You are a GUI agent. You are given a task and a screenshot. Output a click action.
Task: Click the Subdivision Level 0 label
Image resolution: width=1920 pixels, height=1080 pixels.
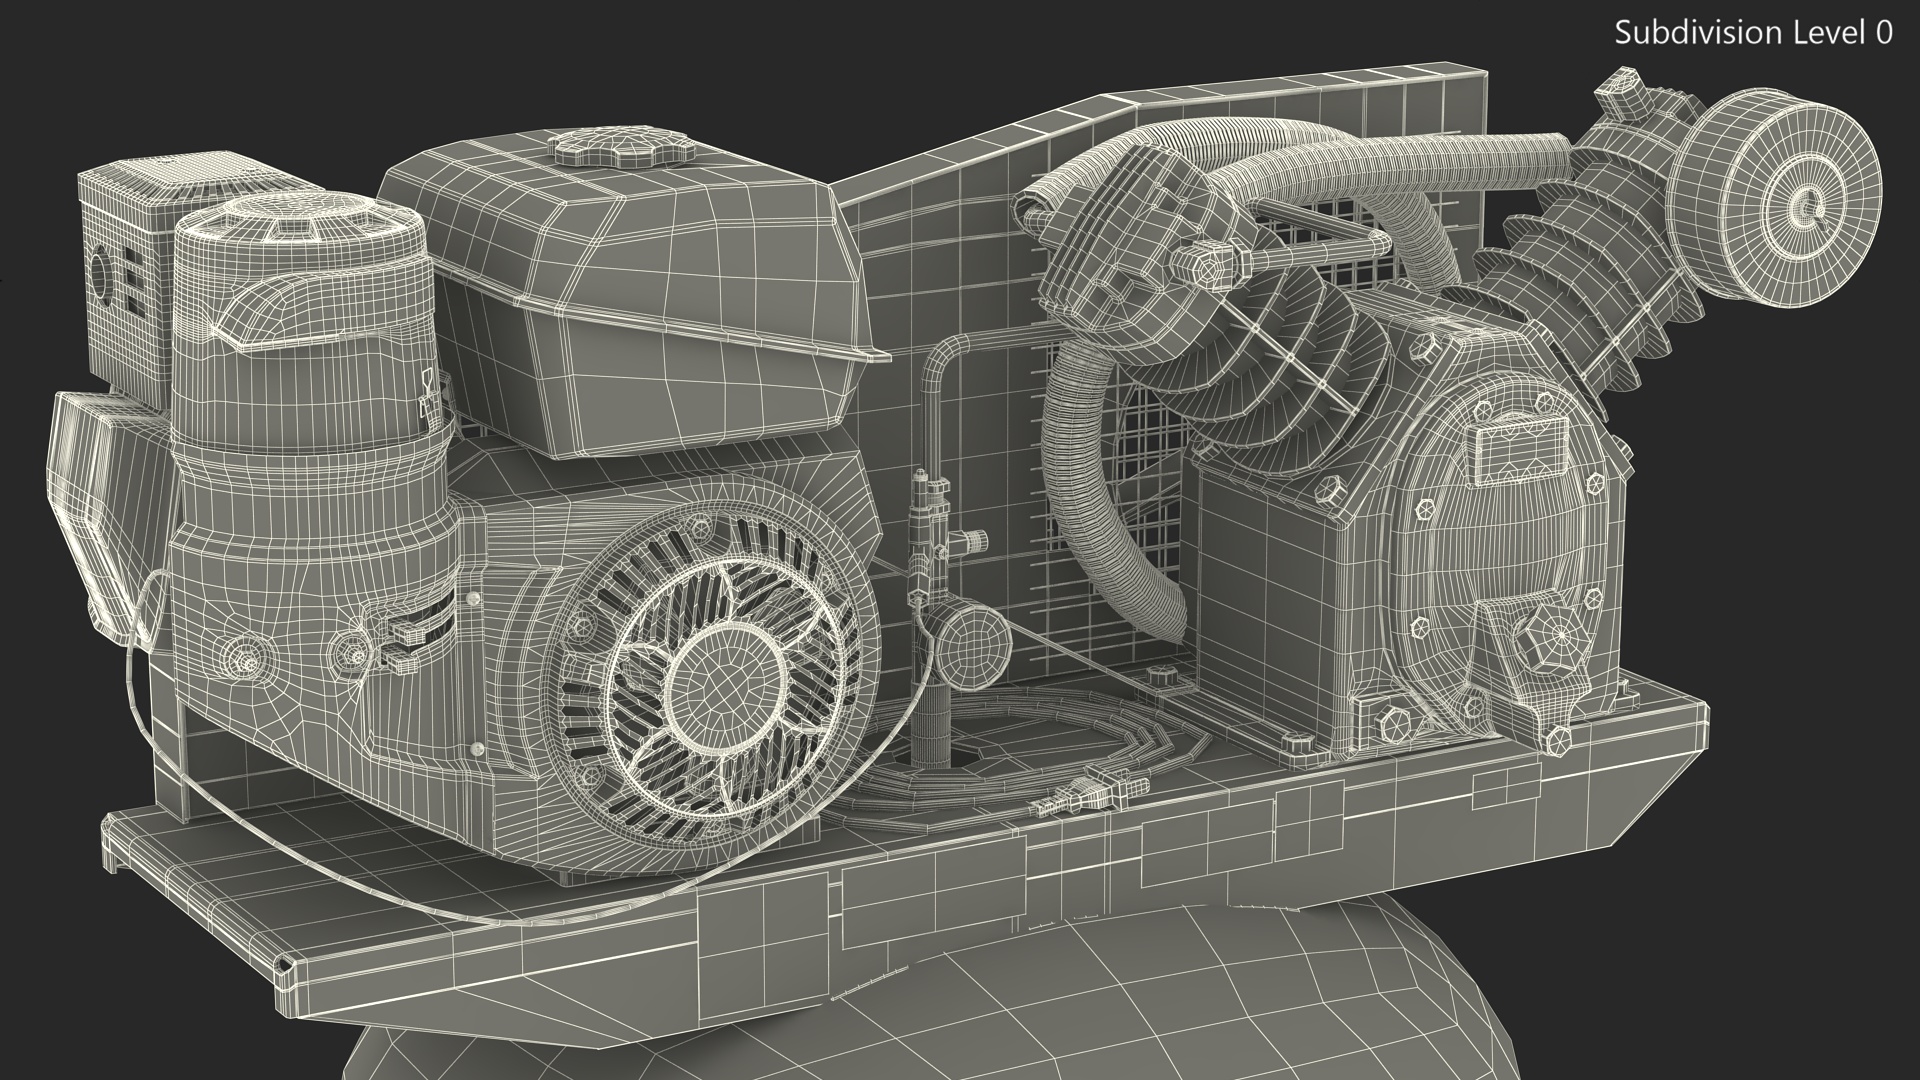click(x=1753, y=33)
